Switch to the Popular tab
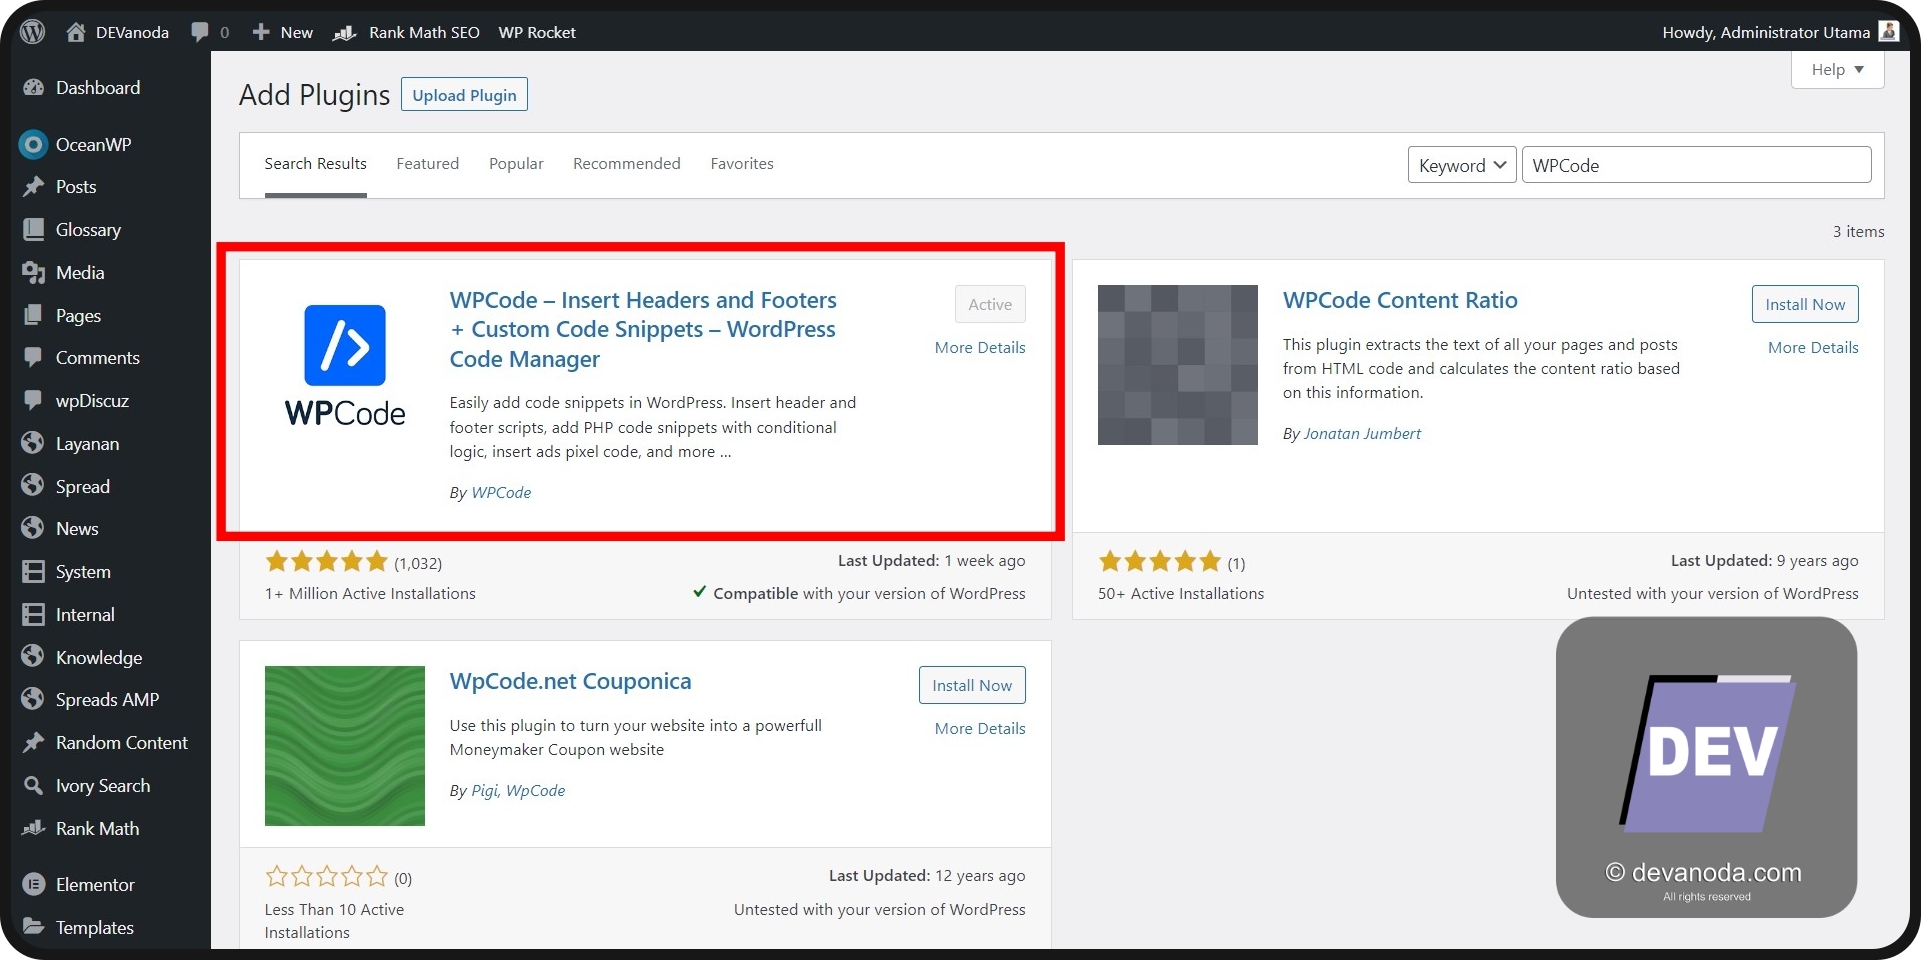The width and height of the screenshot is (1921, 960). point(516,164)
